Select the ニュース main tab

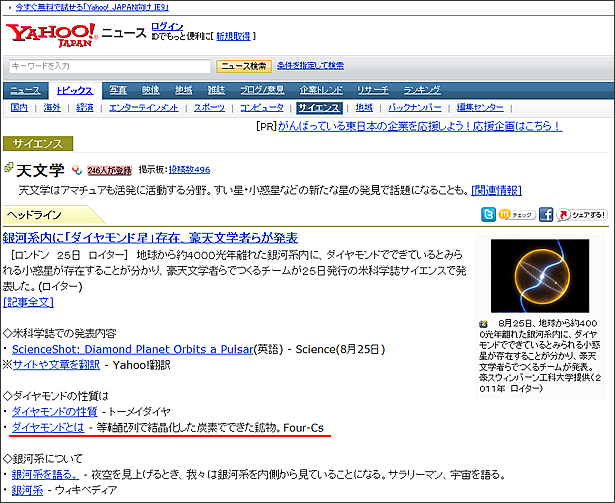coord(25,91)
